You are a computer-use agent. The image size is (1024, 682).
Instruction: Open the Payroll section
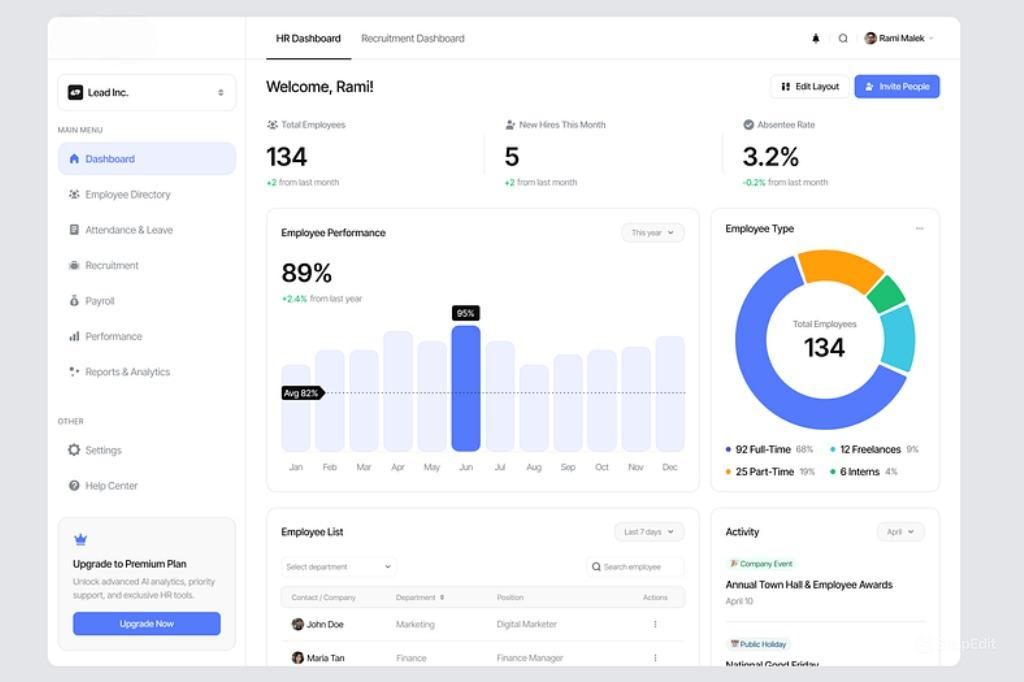(x=99, y=301)
